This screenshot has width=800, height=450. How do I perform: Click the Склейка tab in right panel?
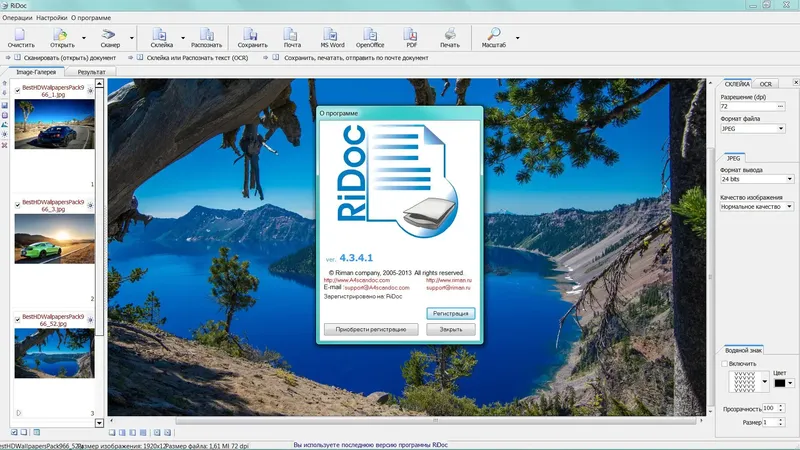737,84
